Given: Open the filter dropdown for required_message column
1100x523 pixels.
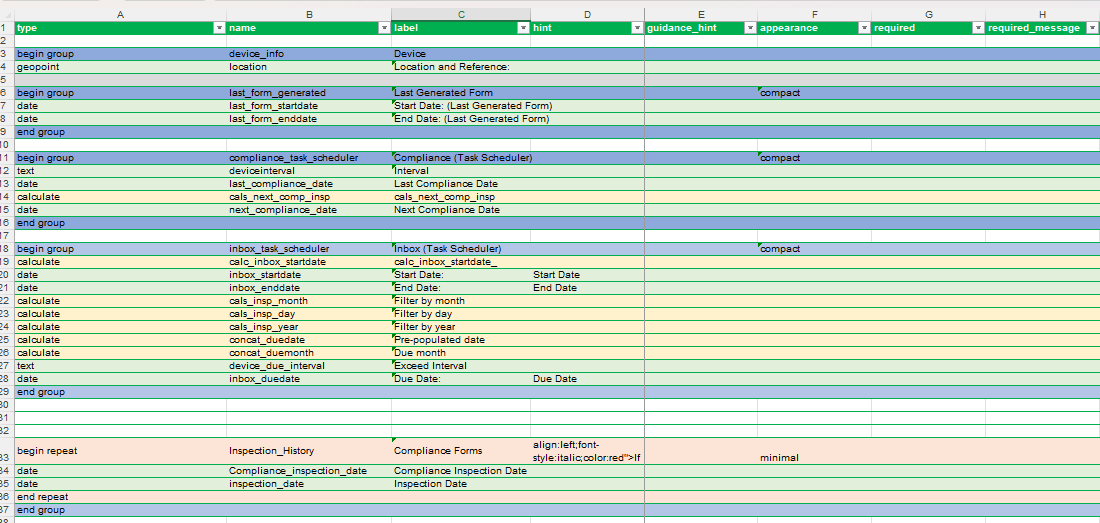Looking at the screenshot, I should coord(1092,28).
